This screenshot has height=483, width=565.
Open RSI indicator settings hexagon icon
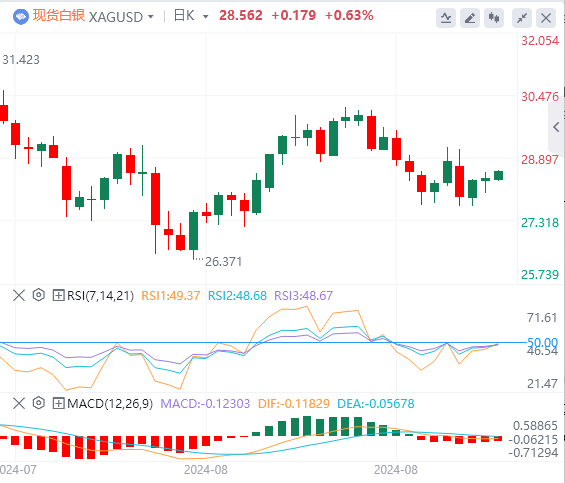pos(39,295)
